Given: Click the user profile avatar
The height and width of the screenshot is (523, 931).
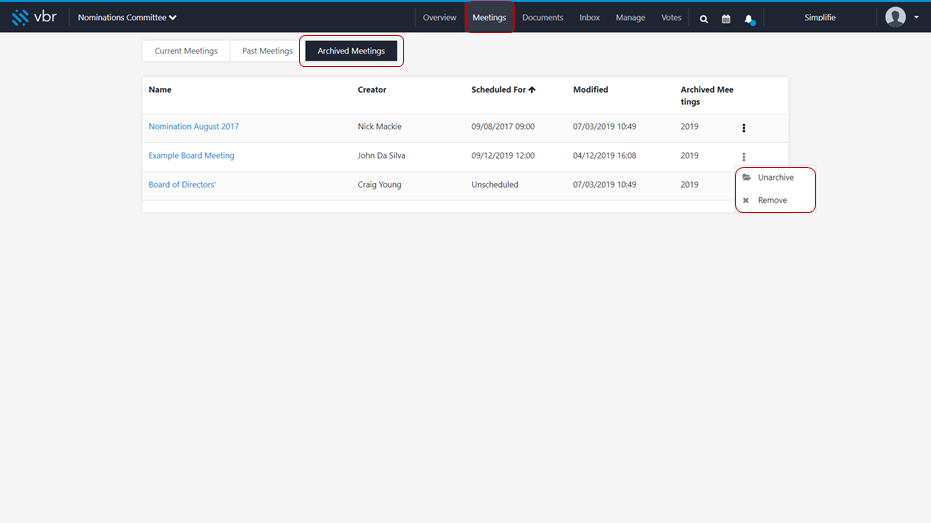Looking at the screenshot, I should coord(895,17).
